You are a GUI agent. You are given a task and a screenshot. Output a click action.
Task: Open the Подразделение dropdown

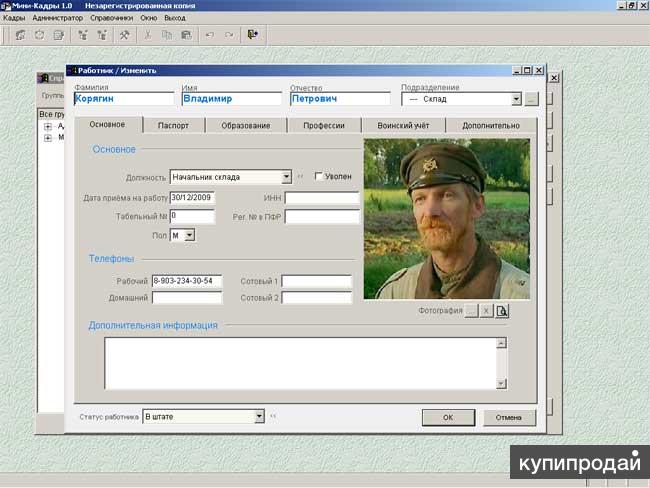coord(516,99)
